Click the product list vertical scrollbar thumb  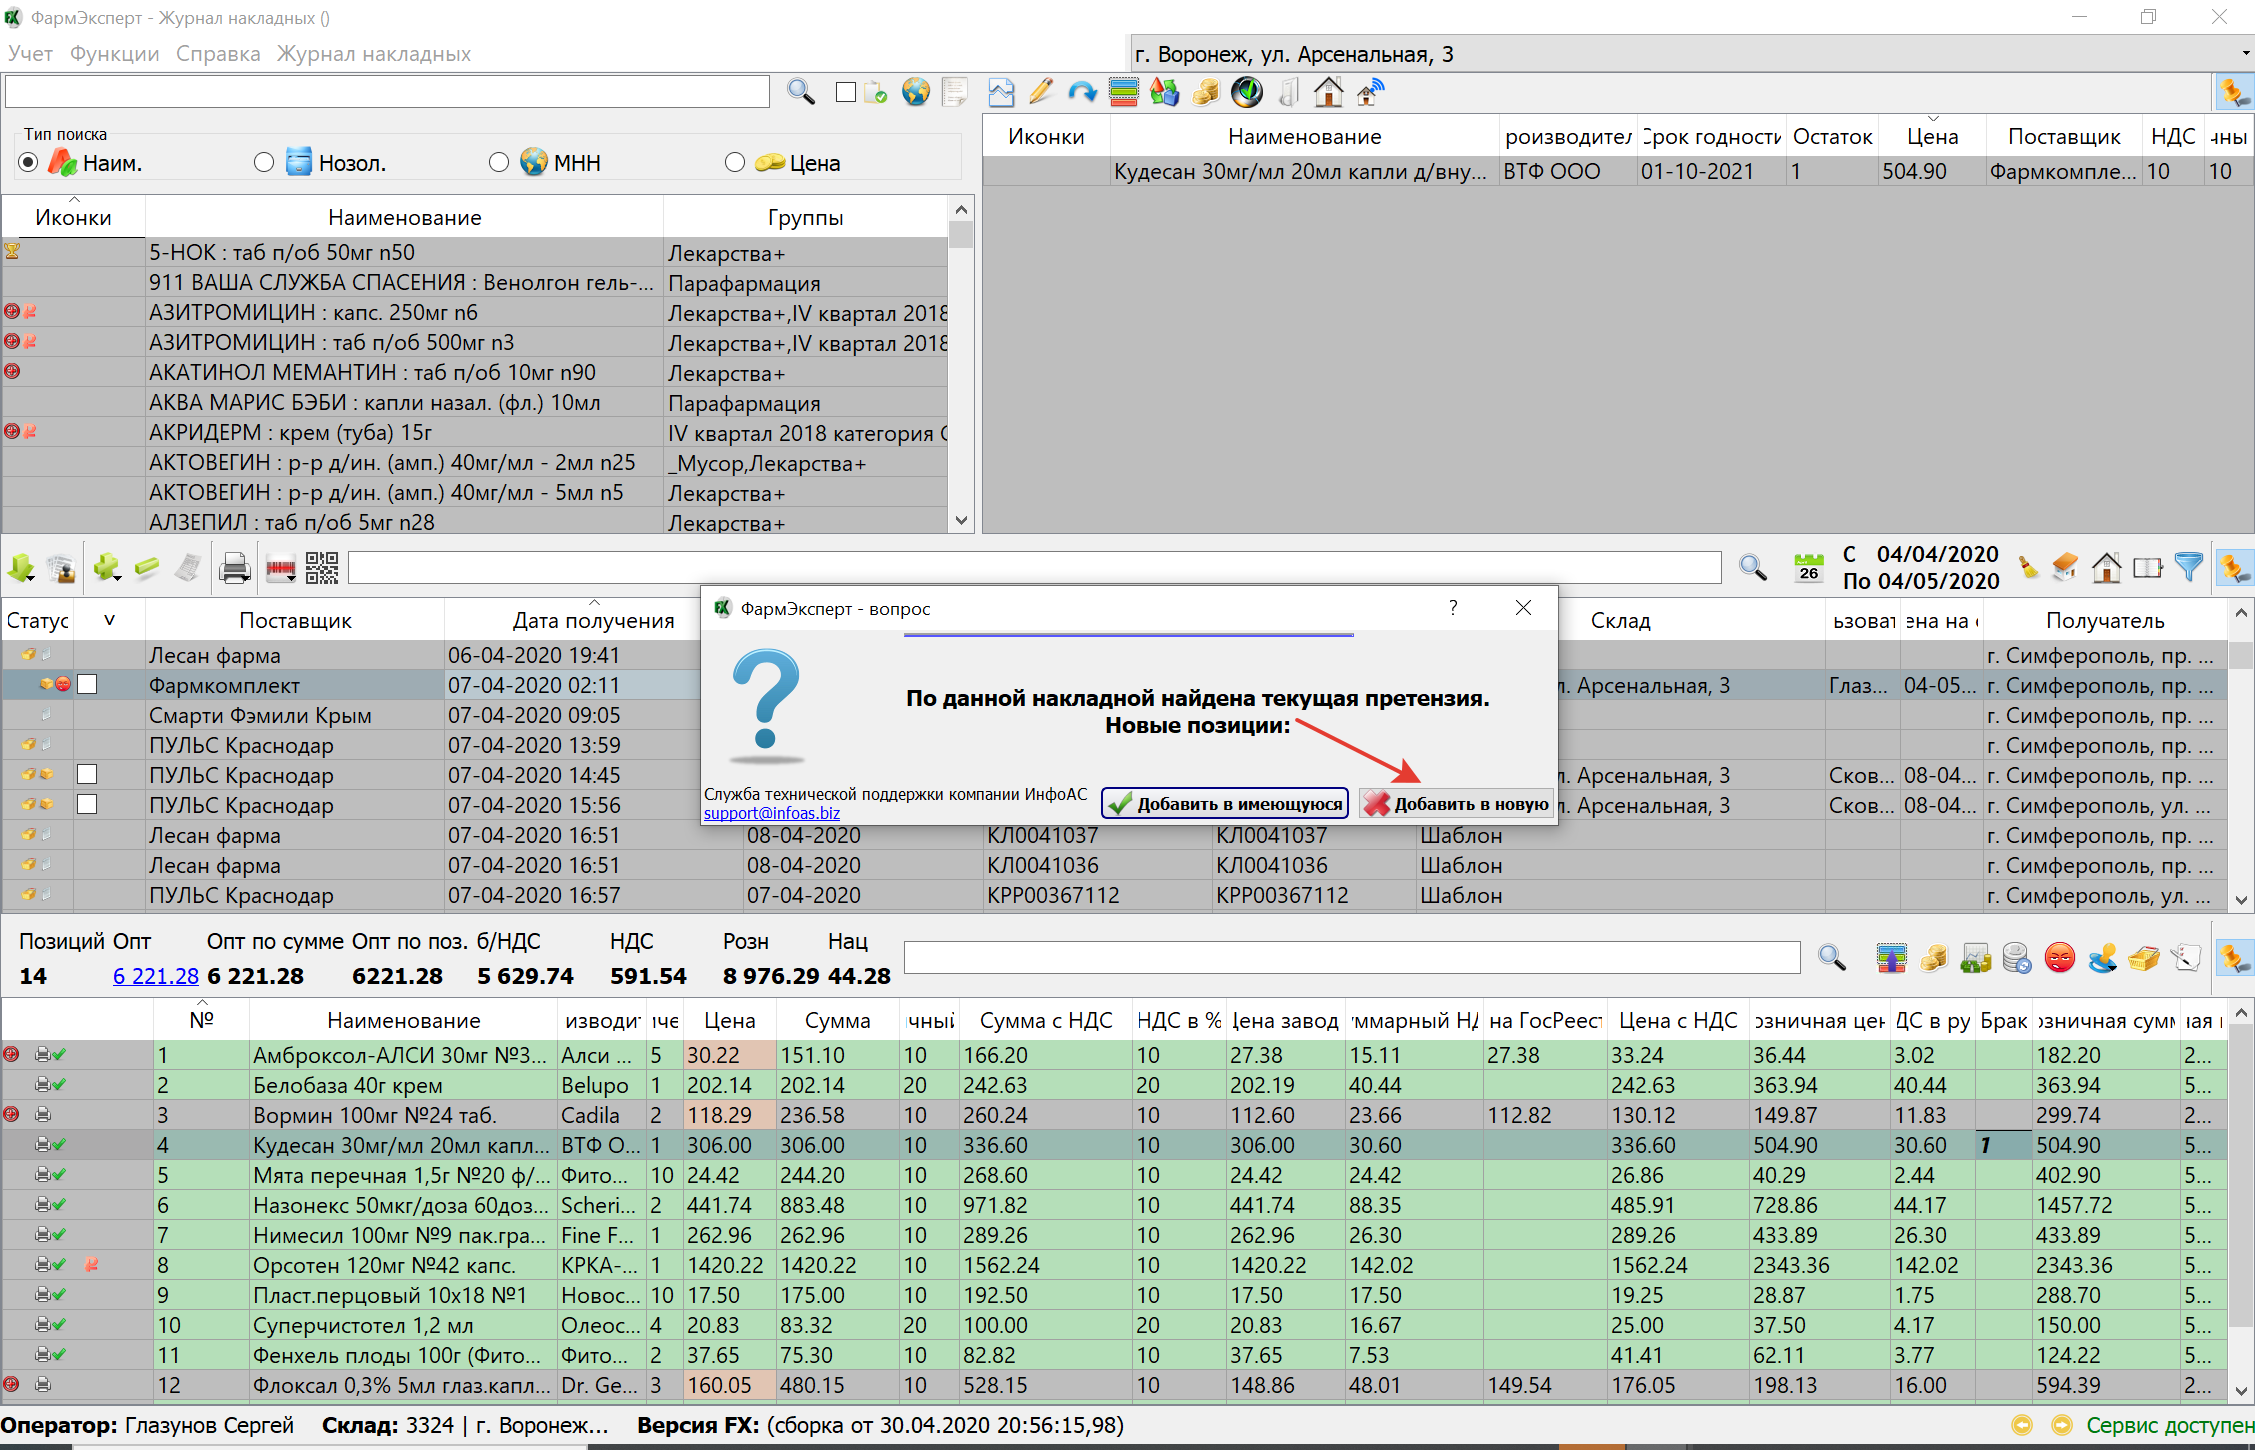coord(961,236)
